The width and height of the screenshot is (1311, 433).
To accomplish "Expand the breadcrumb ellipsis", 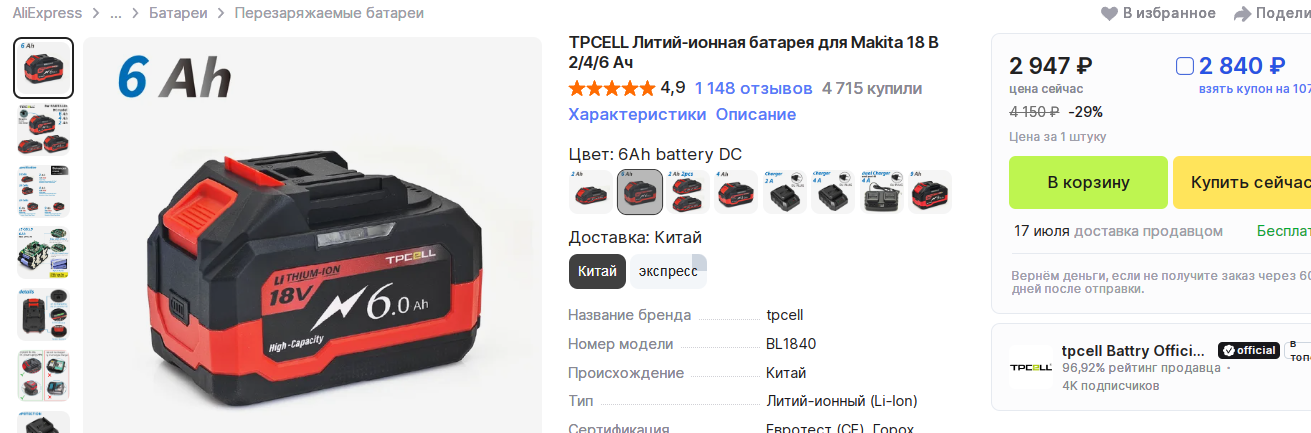I will point(116,13).
